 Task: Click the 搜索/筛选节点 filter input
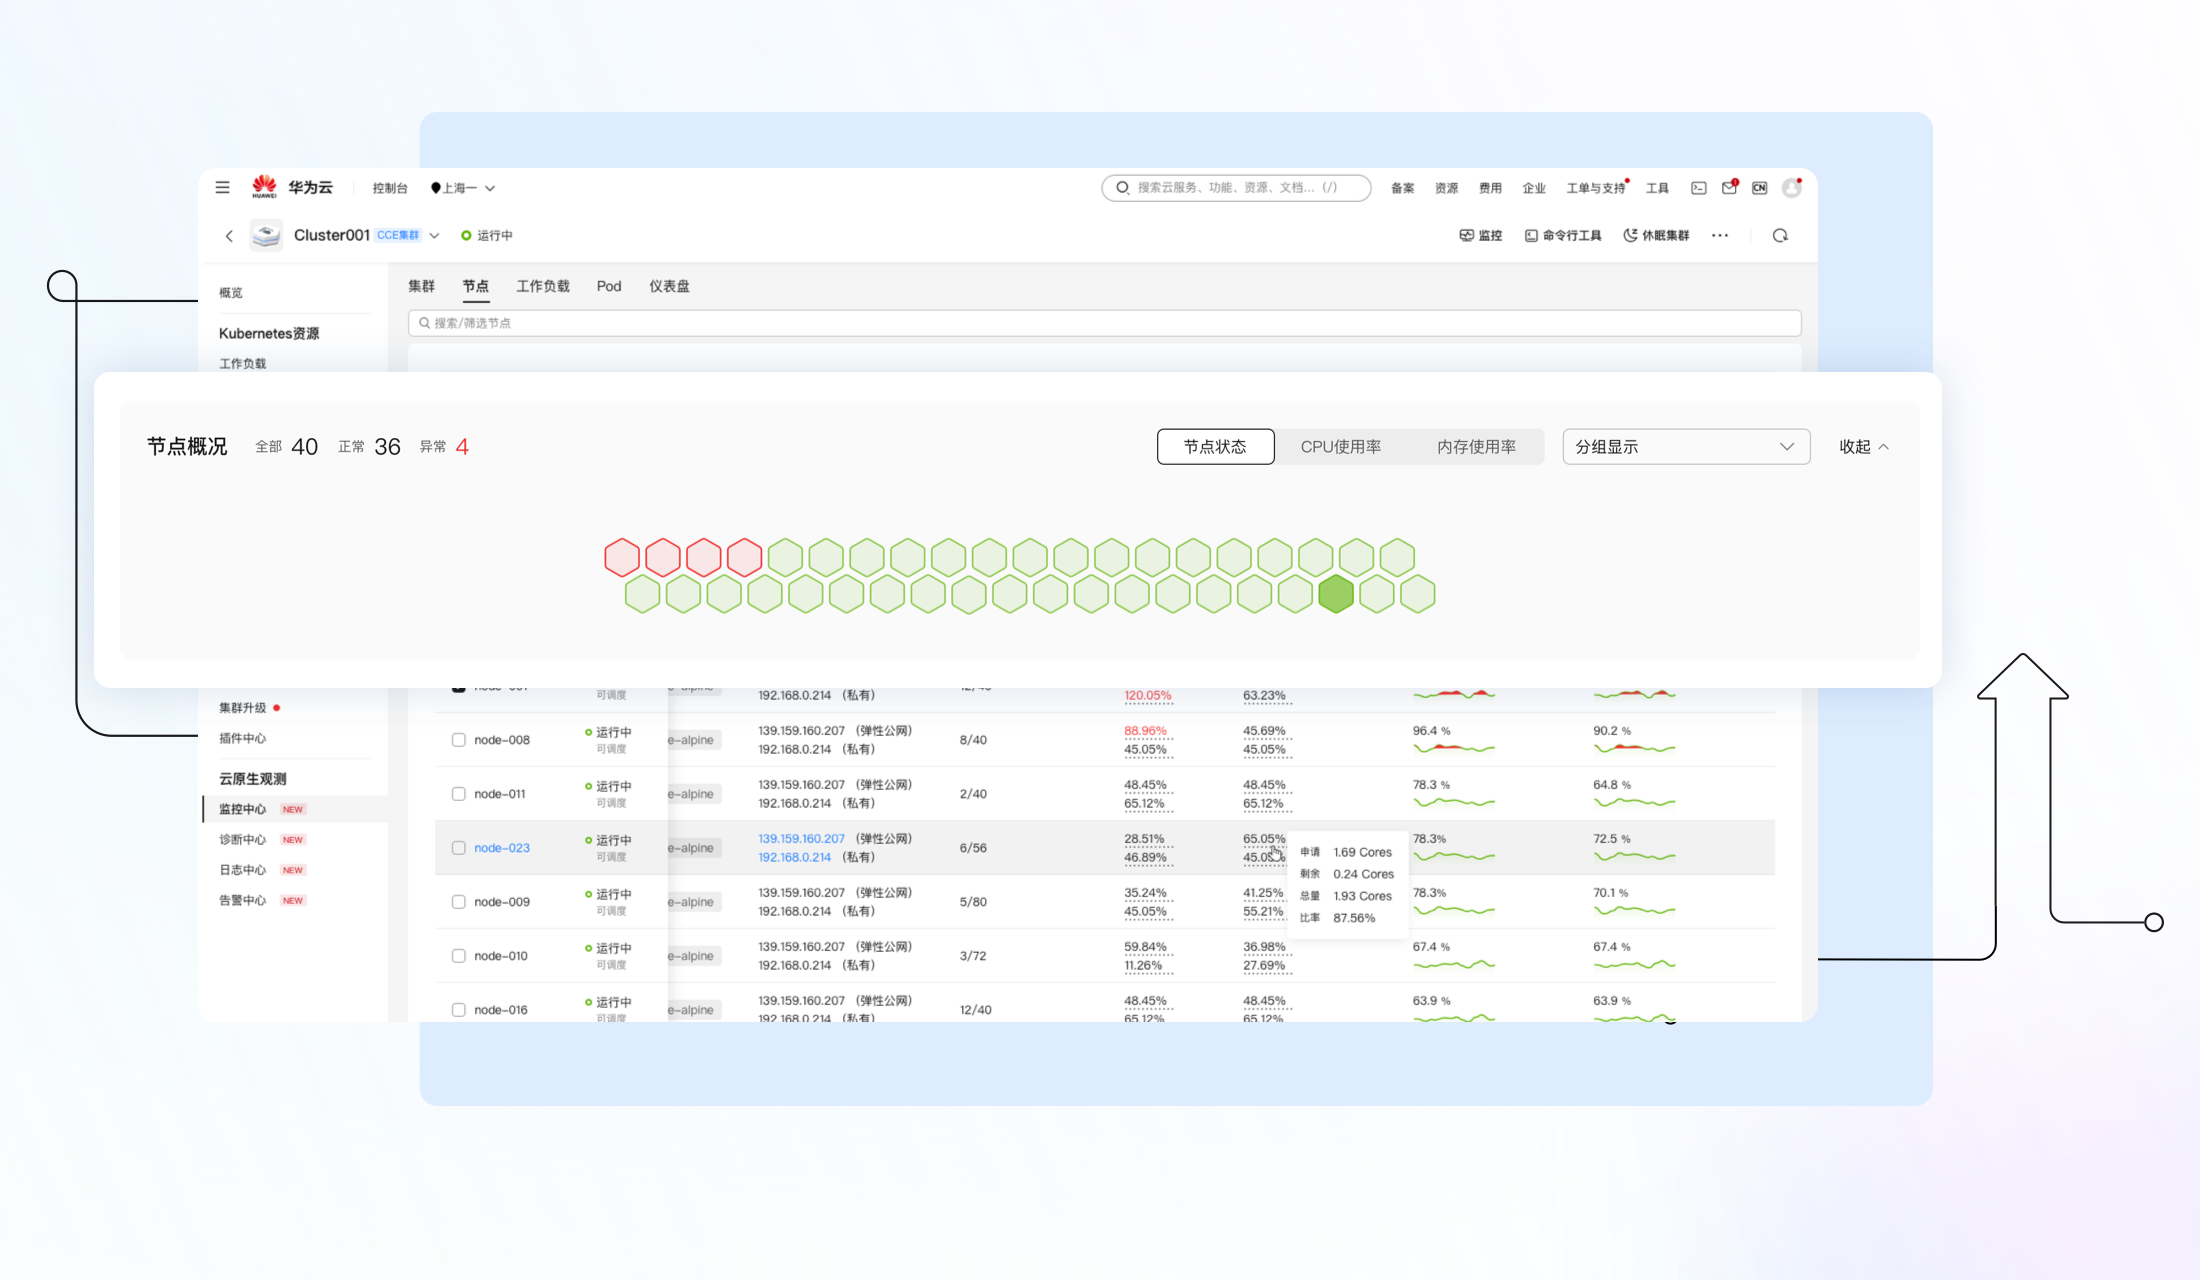tap(1104, 323)
